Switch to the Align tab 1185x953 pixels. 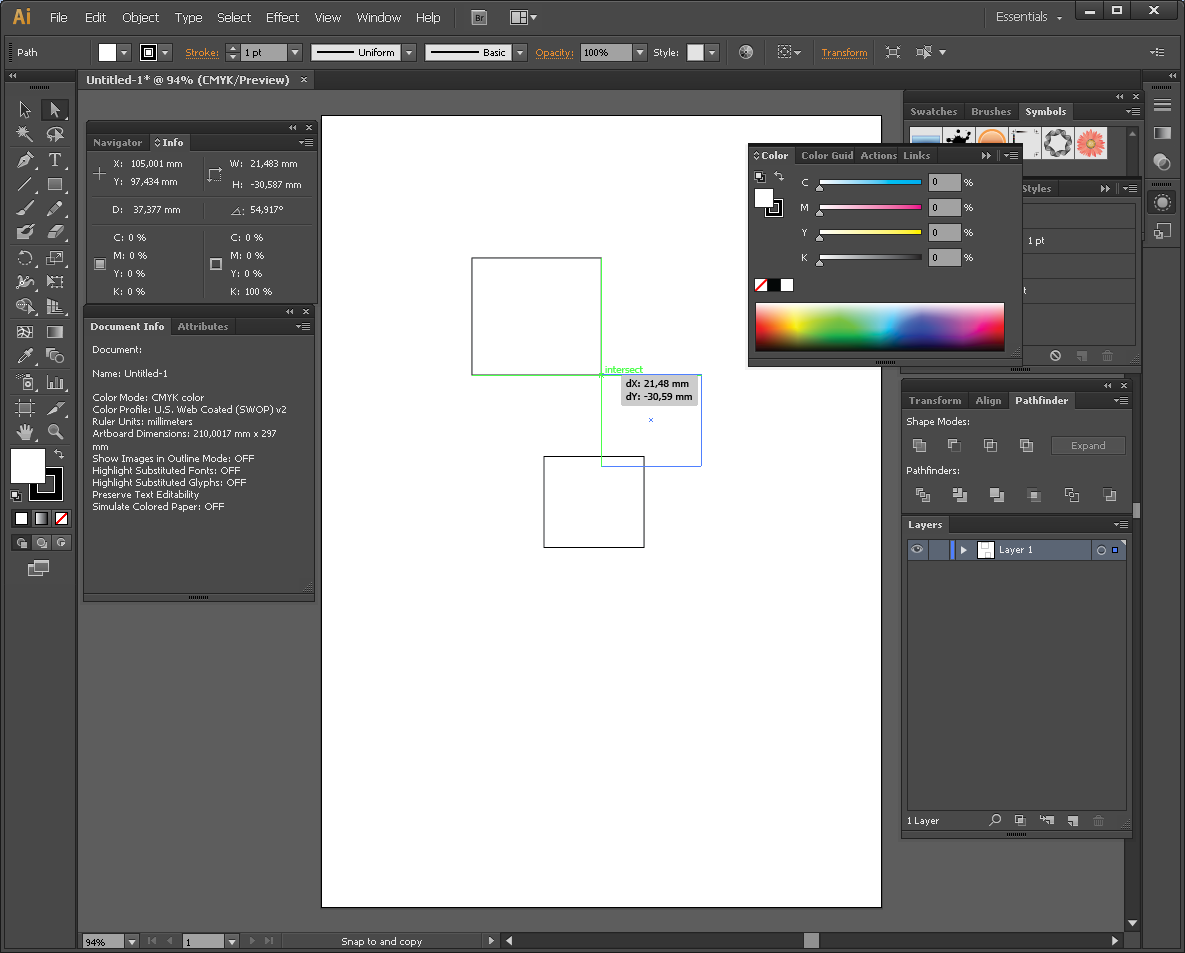(x=988, y=400)
